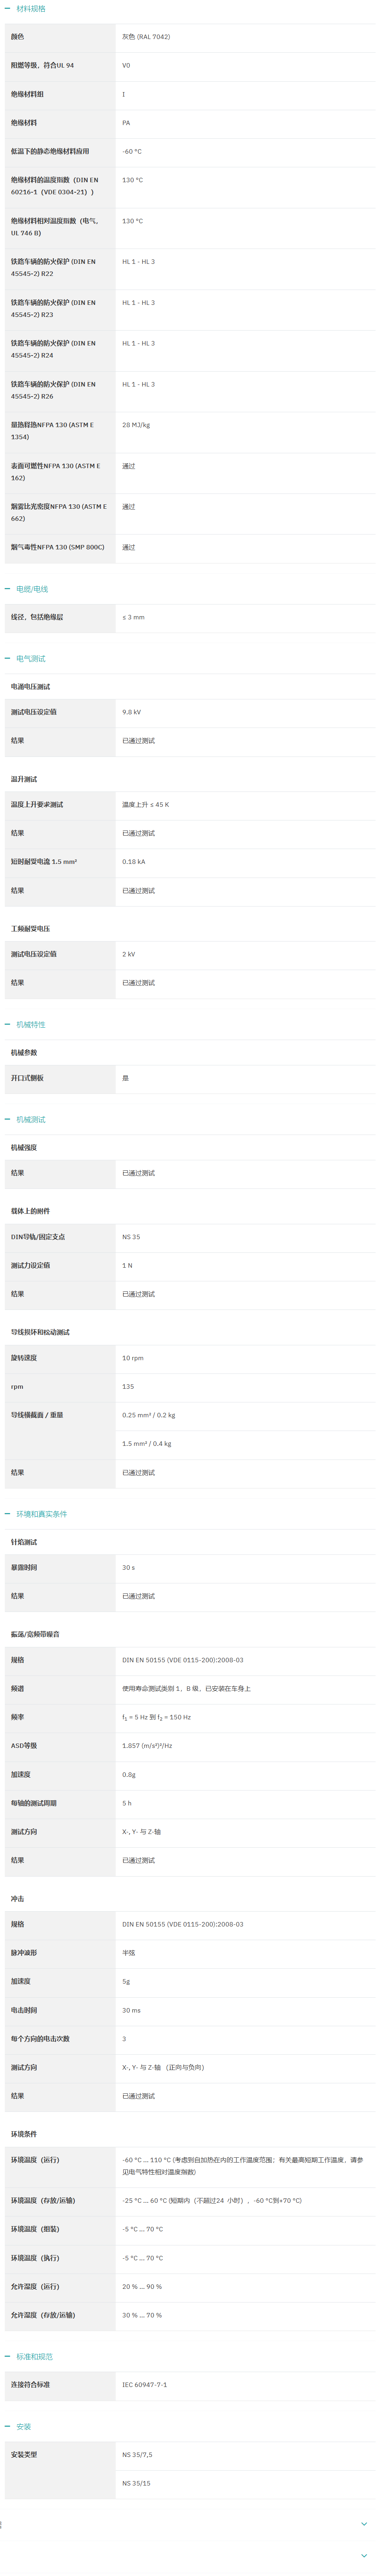Click the rpm value 135
The width and height of the screenshot is (378, 2576).
128,1387
